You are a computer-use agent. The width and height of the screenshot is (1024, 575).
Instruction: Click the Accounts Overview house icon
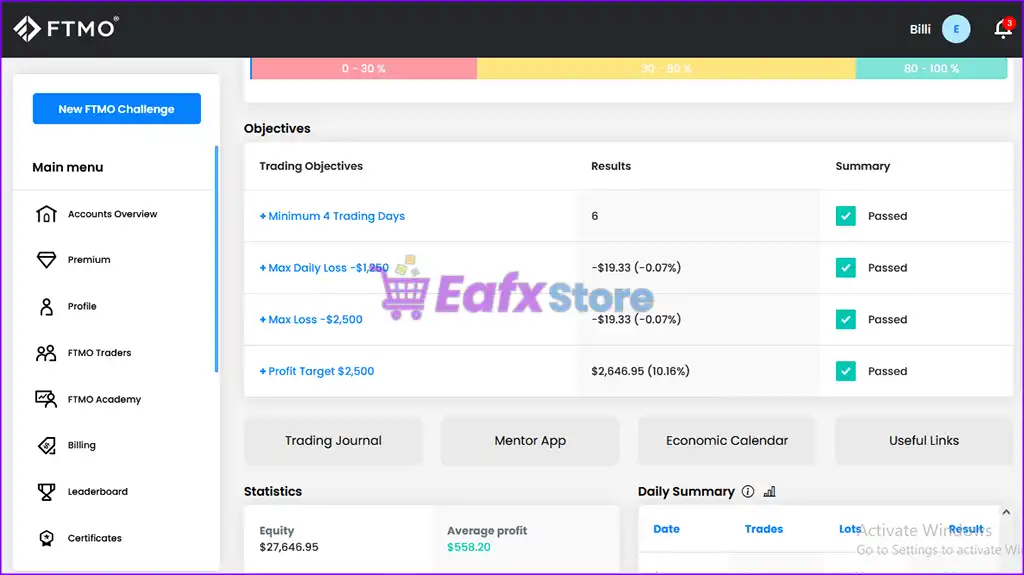point(46,214)
